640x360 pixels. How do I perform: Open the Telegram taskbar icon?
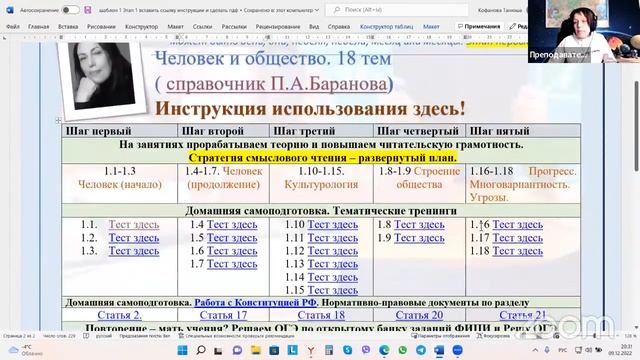[421, 350]
